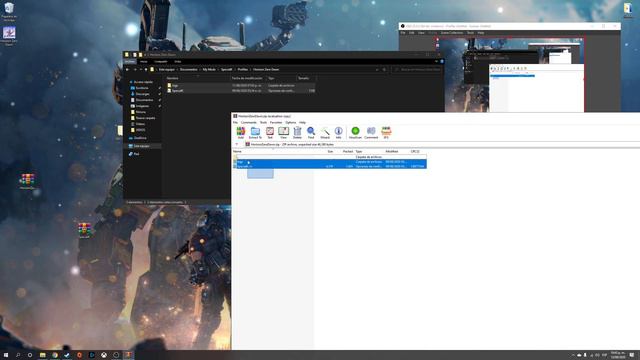Open the Favorites menu in WinRAR
Viewport: 640px width, 360px height.
click(x=276, y=122)
